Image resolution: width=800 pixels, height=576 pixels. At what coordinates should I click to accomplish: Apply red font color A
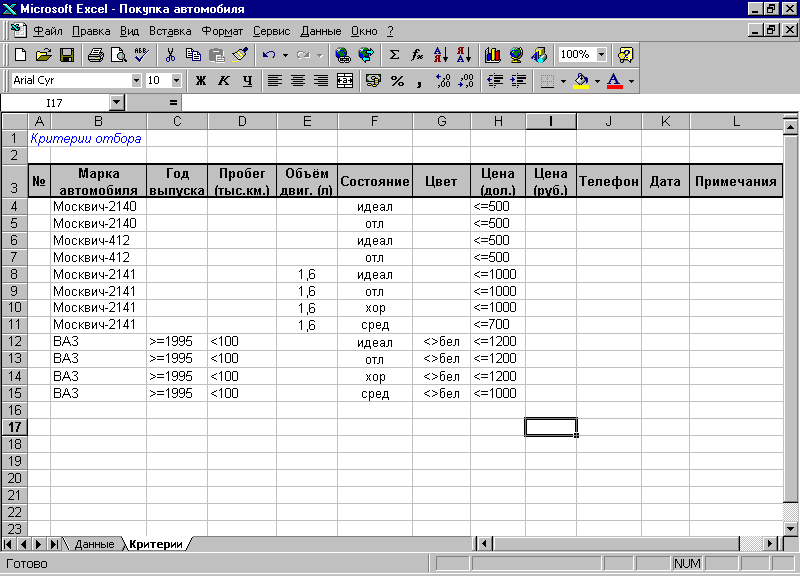pyautogui.click(x=615, y=81)
